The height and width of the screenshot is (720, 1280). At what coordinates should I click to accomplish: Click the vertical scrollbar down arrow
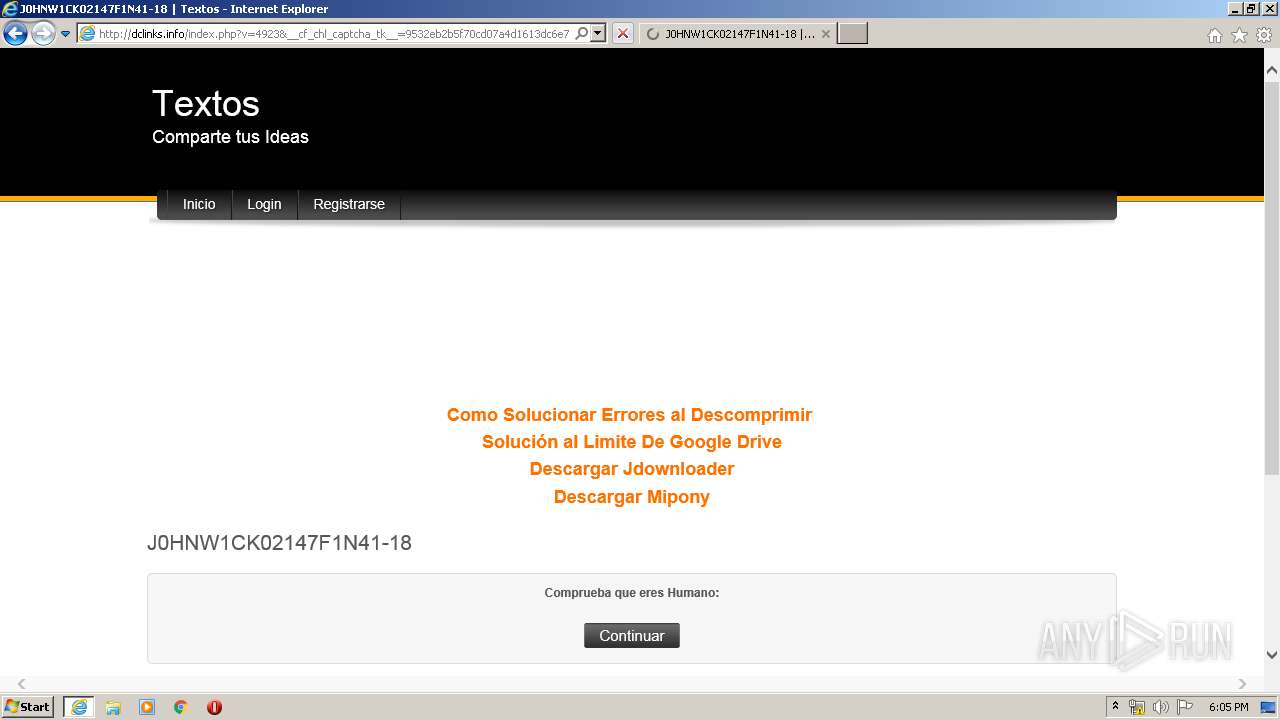click(x=1272, y=655)
